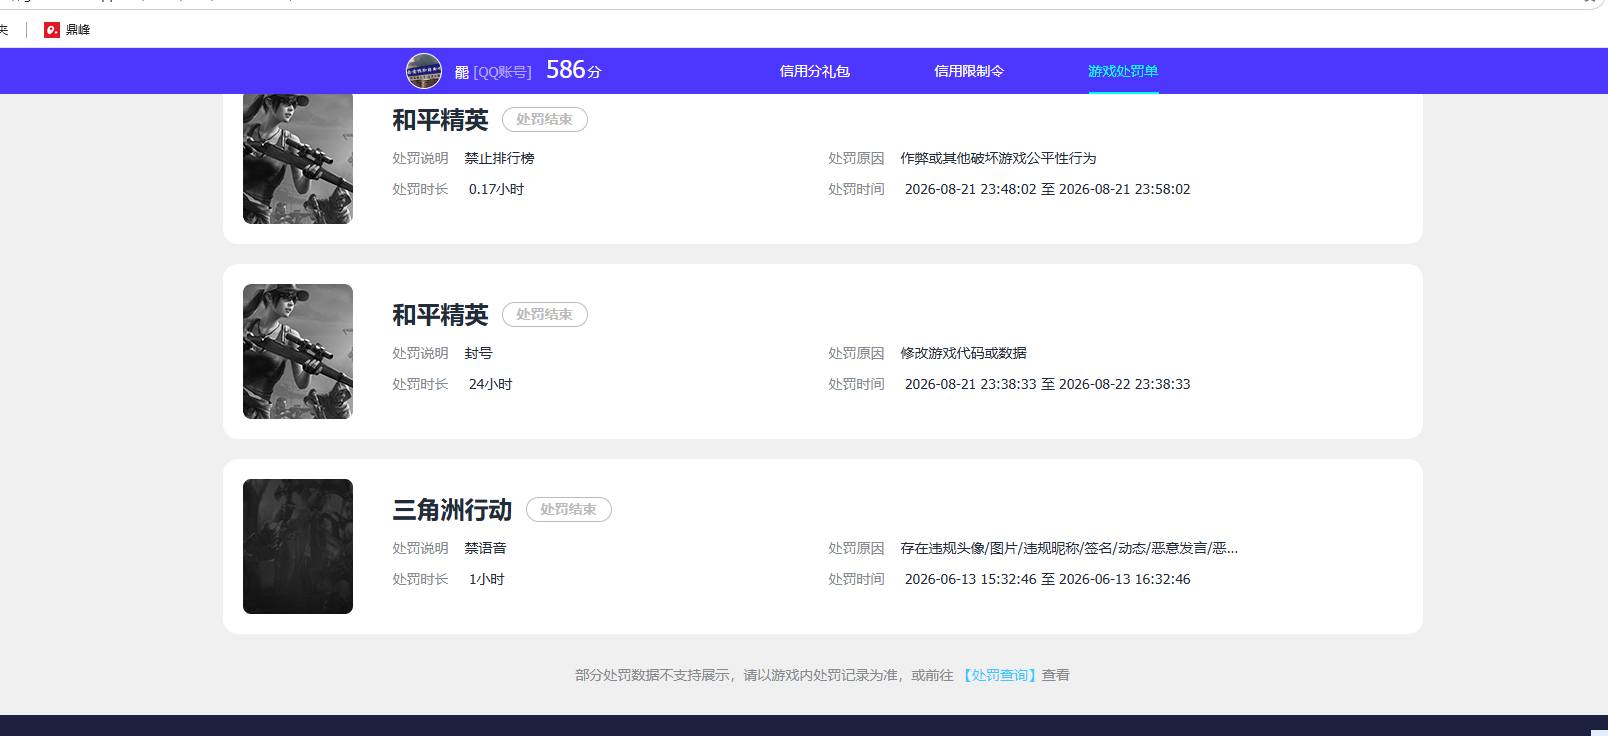1608x736 pixels.
Task: Select the 封号 penalty description
Action: coord(478,353)
